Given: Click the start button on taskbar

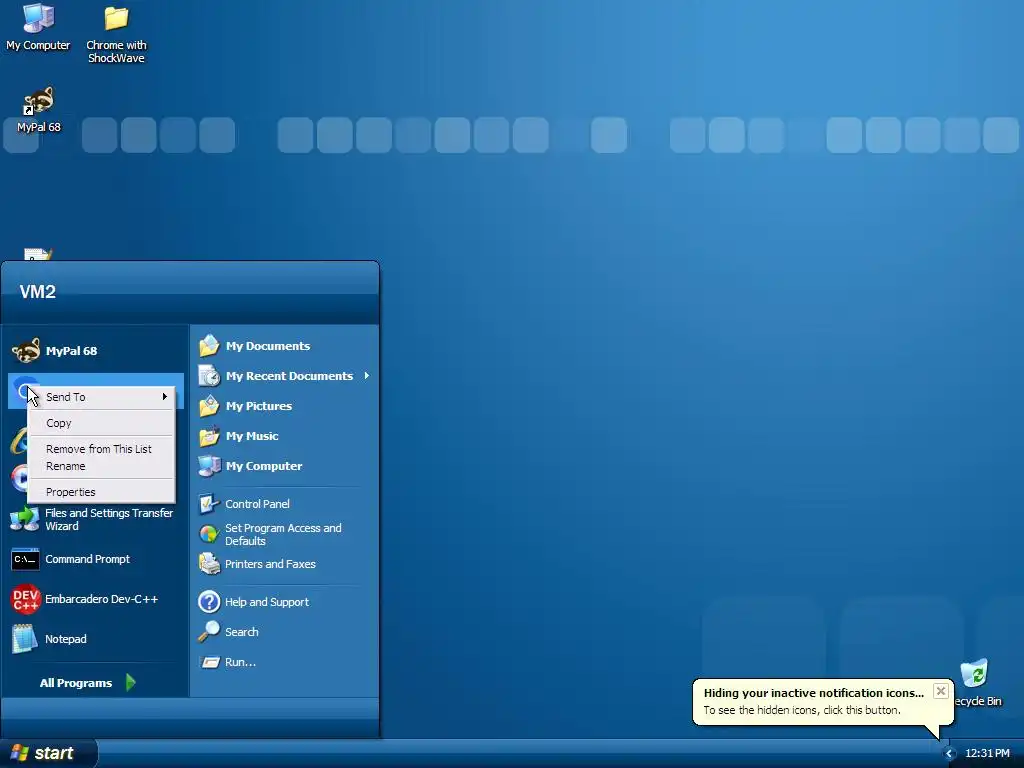Looking at the screenshot, I should tap(48, 754).
